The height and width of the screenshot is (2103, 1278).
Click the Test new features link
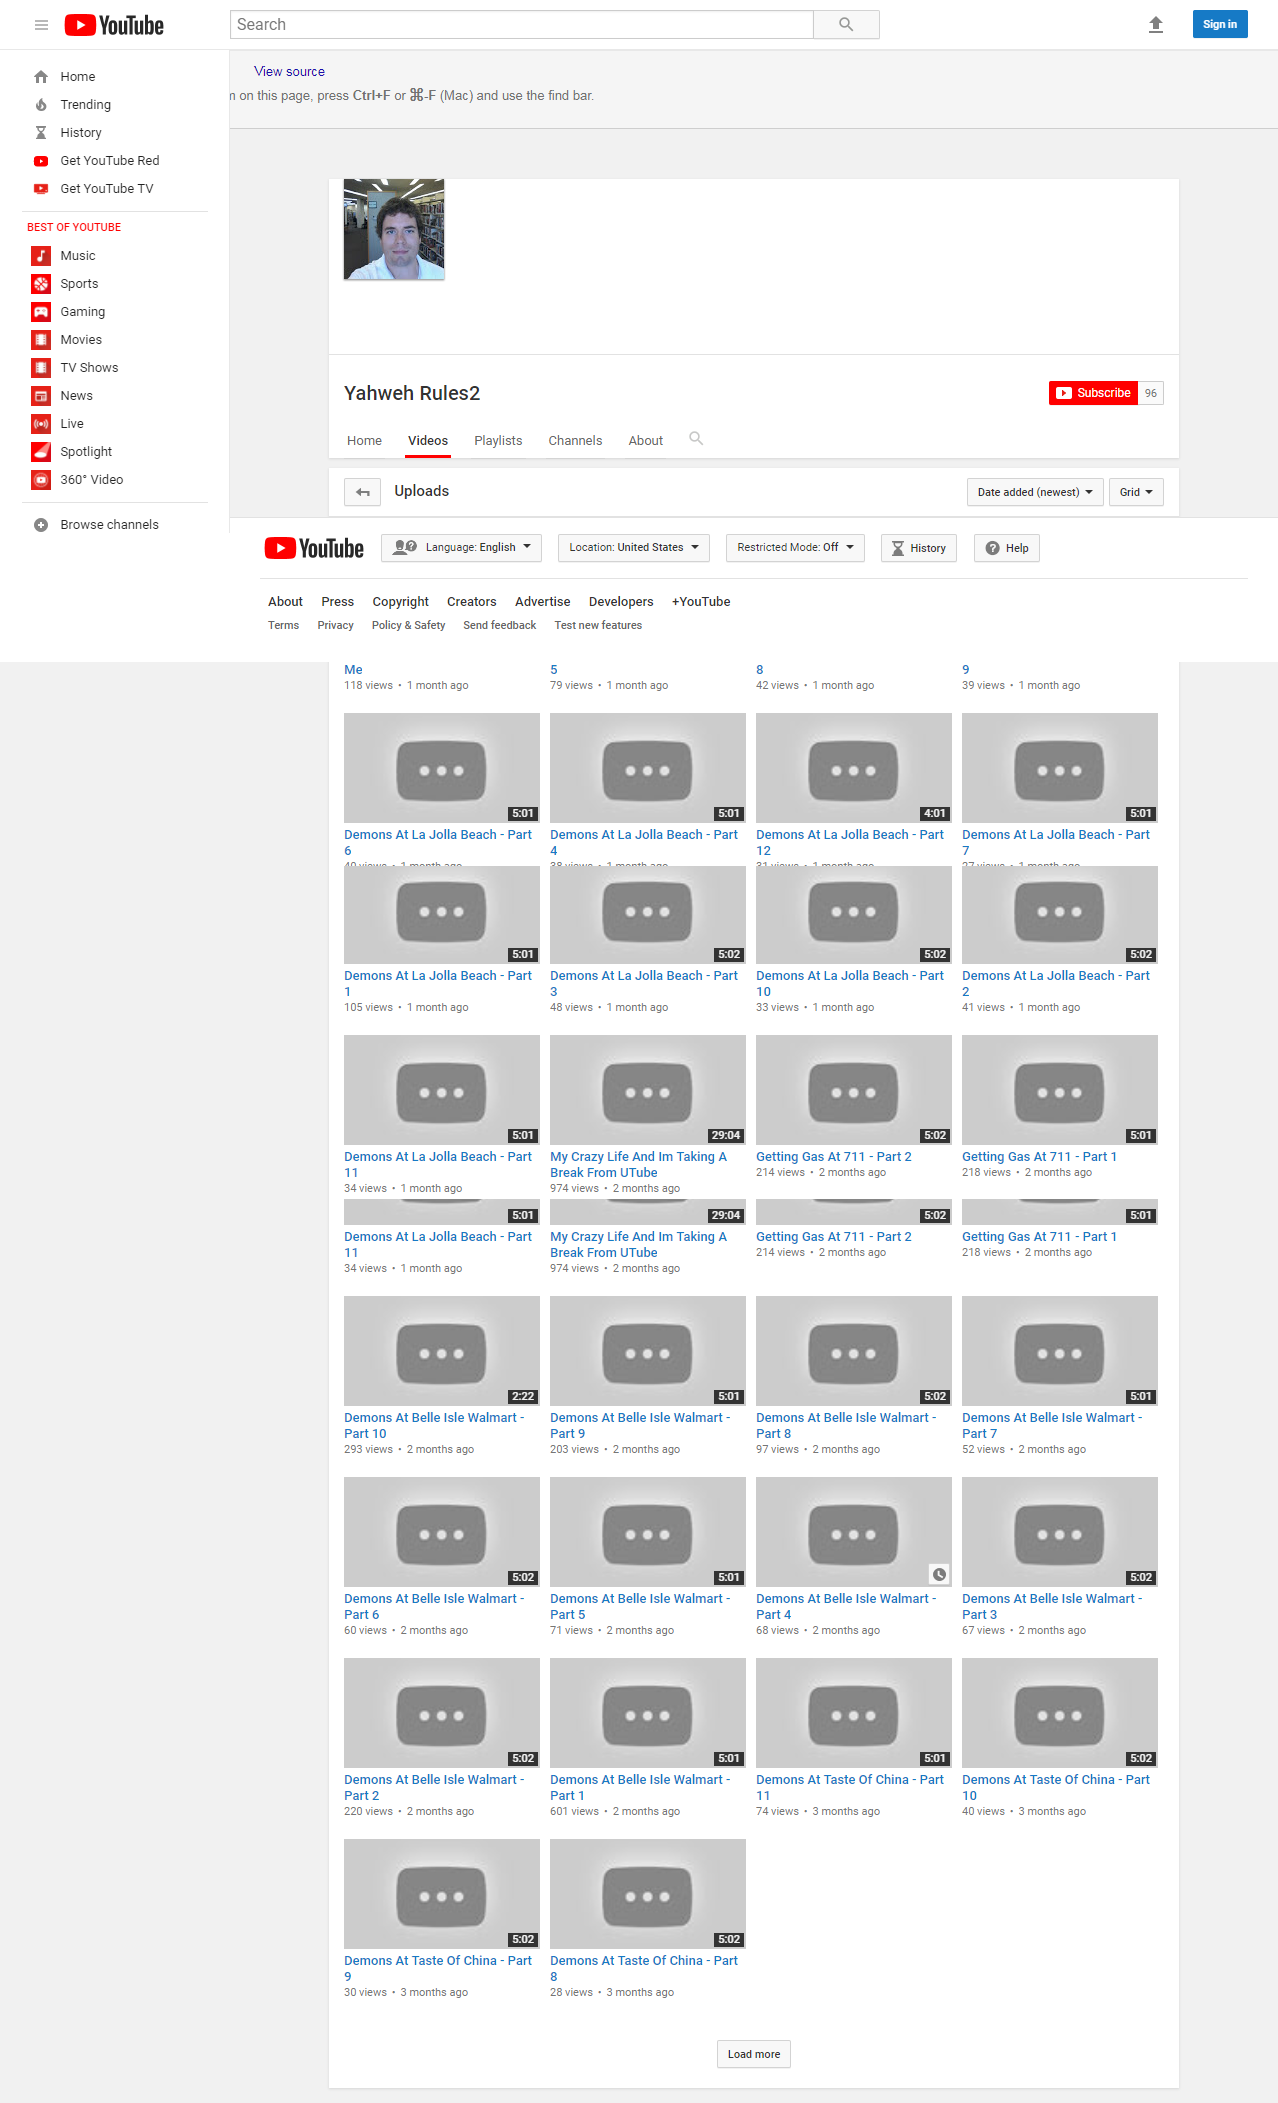pyautogui.click(x=598, y=626)
